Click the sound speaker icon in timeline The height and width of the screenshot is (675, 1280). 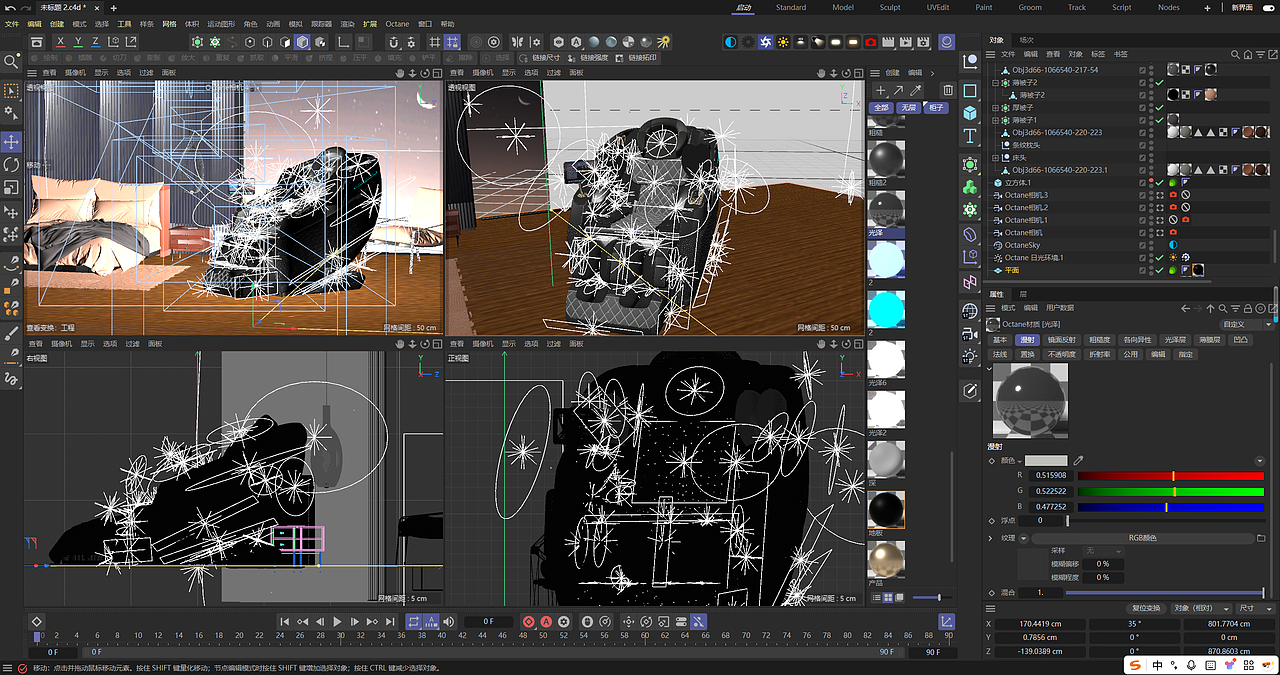pos(449,622)
